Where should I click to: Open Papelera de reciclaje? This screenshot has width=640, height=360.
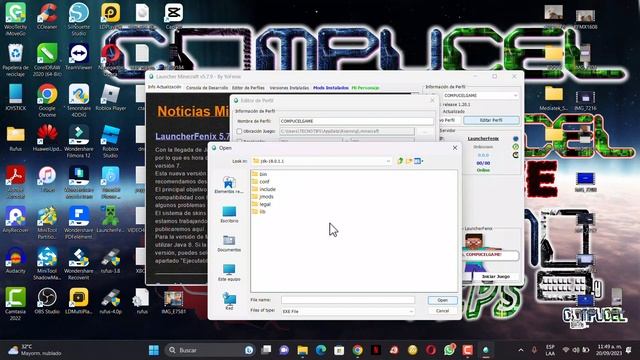click(16, 60)
